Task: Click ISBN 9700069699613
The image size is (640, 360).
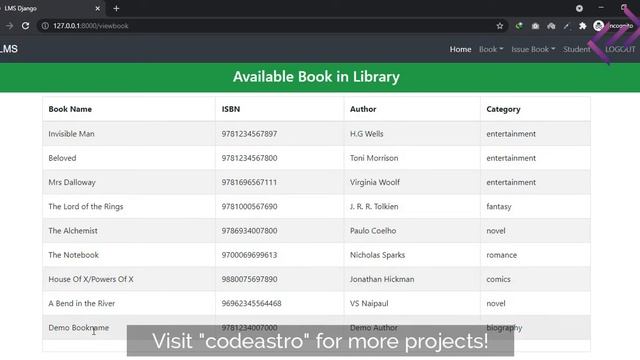Action: (249, 255)
